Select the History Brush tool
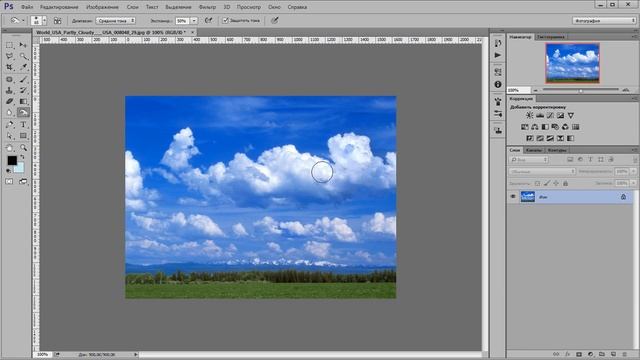 [23, 90]
